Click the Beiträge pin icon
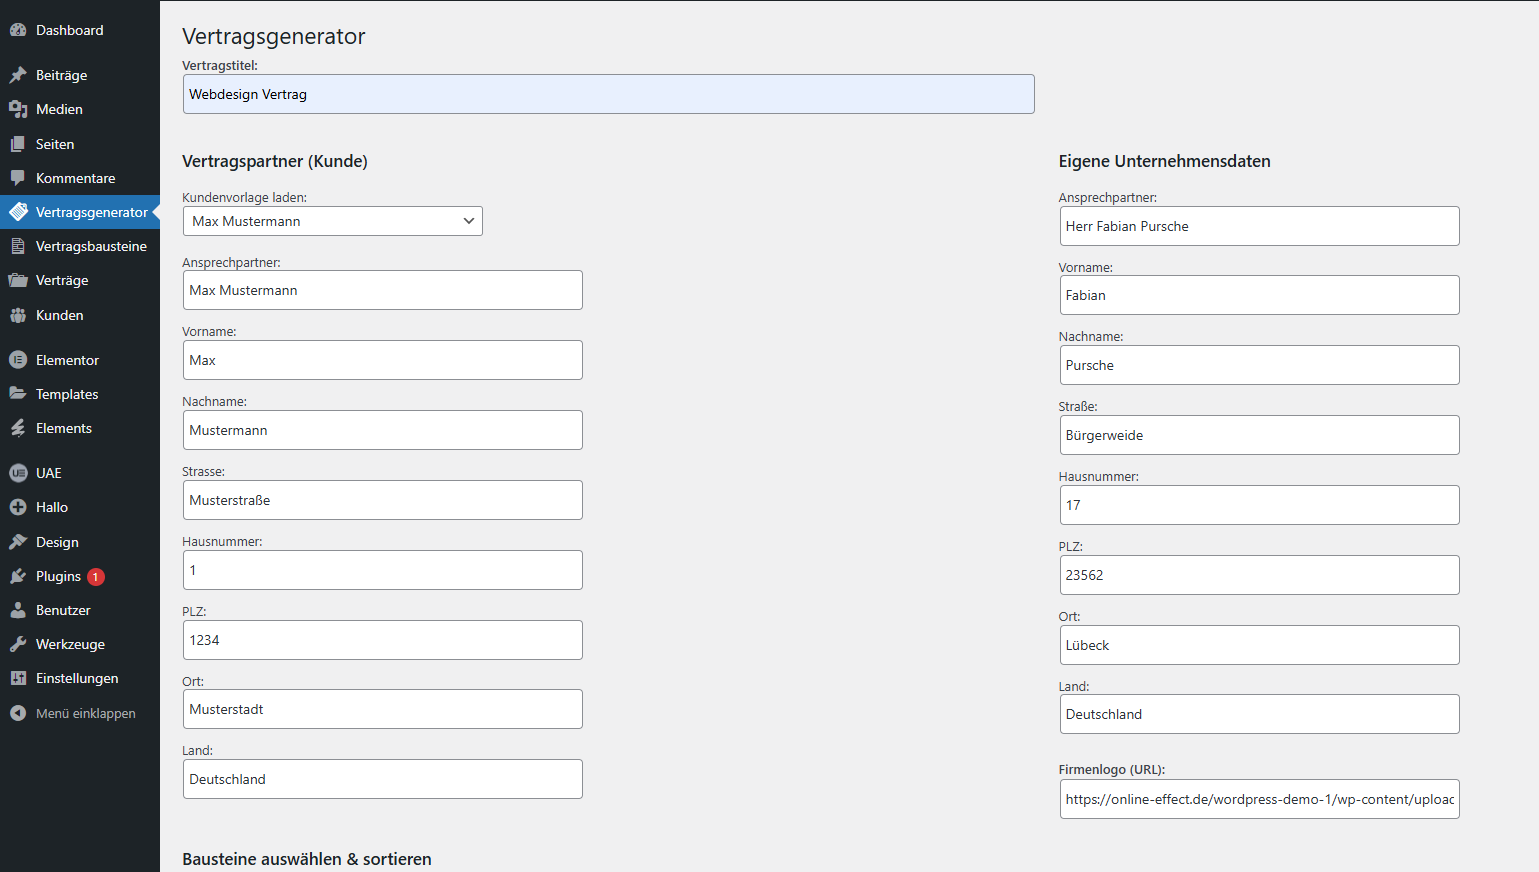 [18, 75]
